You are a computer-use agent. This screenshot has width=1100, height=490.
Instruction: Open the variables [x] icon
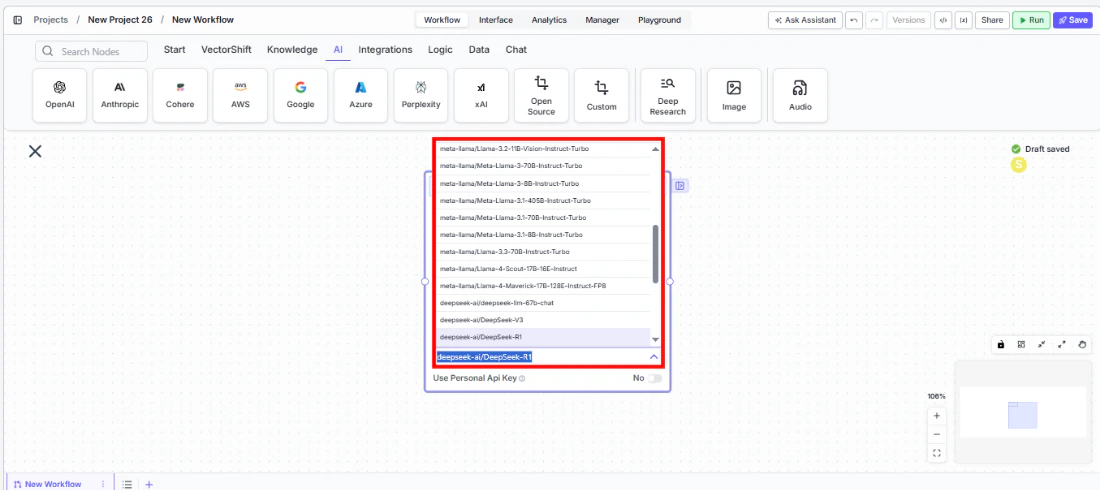(963, 20)
